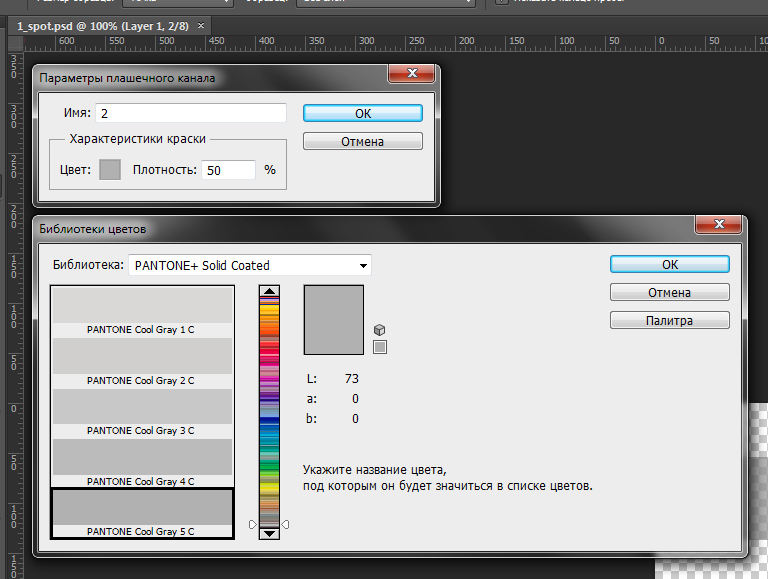Click the small web-safe color square below the cube icon
The width and height of the screenshot is (768, 579).
(x=380, y=347)
